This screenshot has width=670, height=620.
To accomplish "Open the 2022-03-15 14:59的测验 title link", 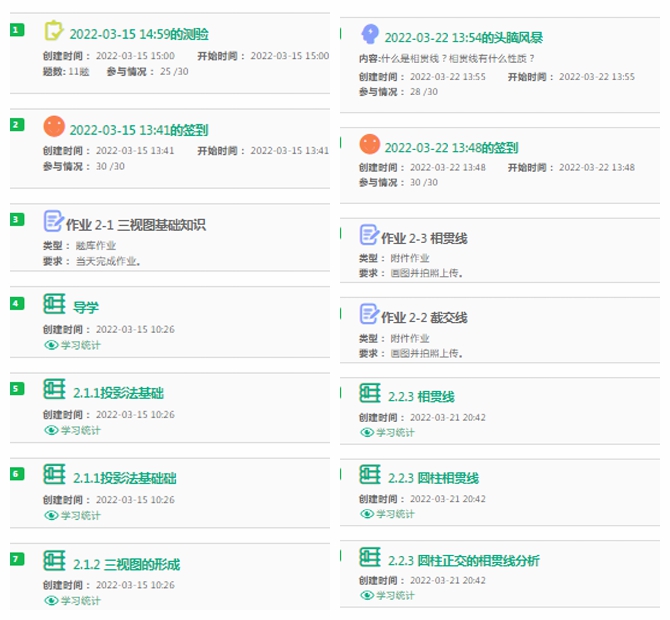I will coord(139,34).
